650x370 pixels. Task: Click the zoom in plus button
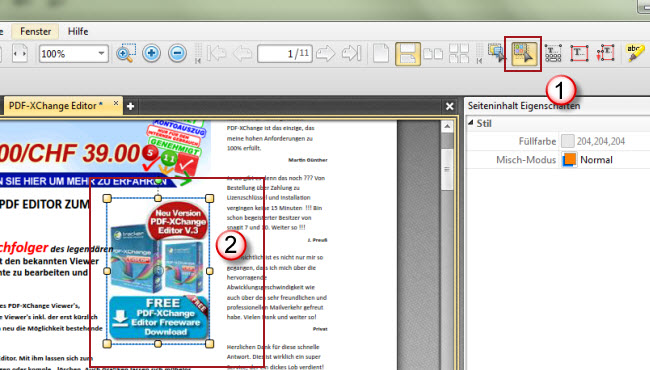point(151,53)
